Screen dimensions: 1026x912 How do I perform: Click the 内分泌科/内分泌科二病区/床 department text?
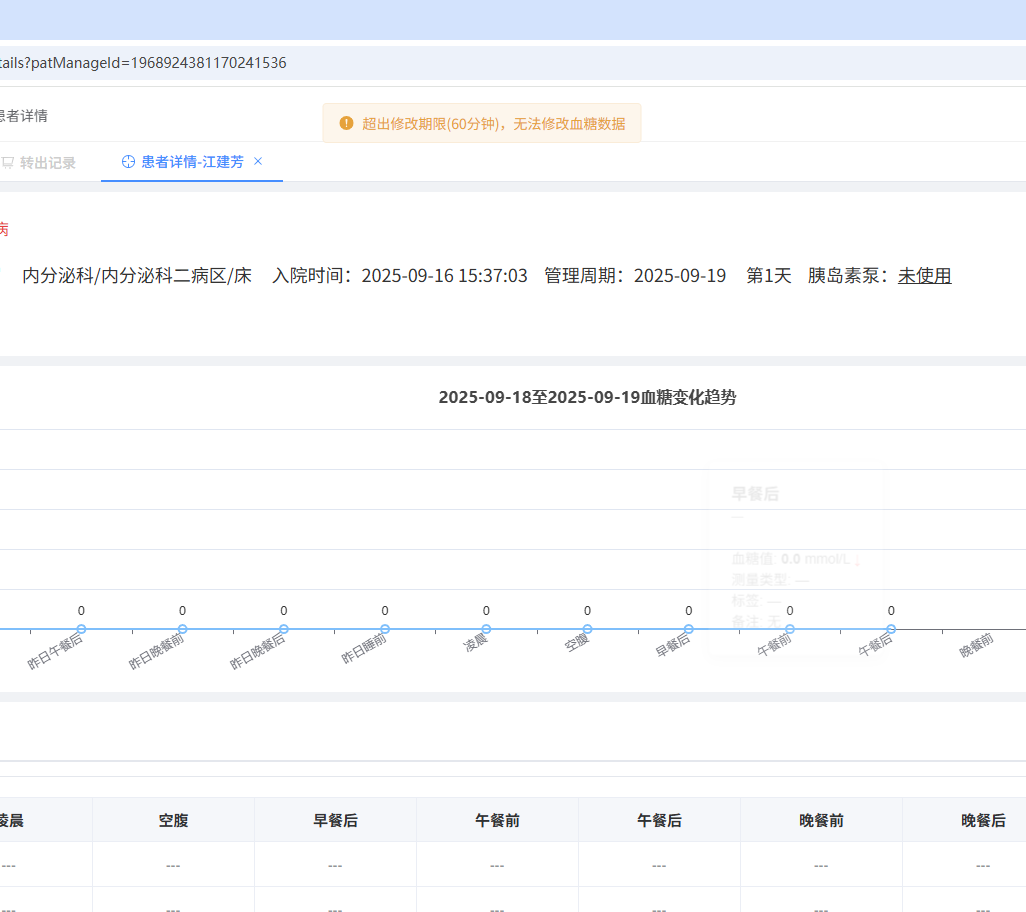point(137,275)
